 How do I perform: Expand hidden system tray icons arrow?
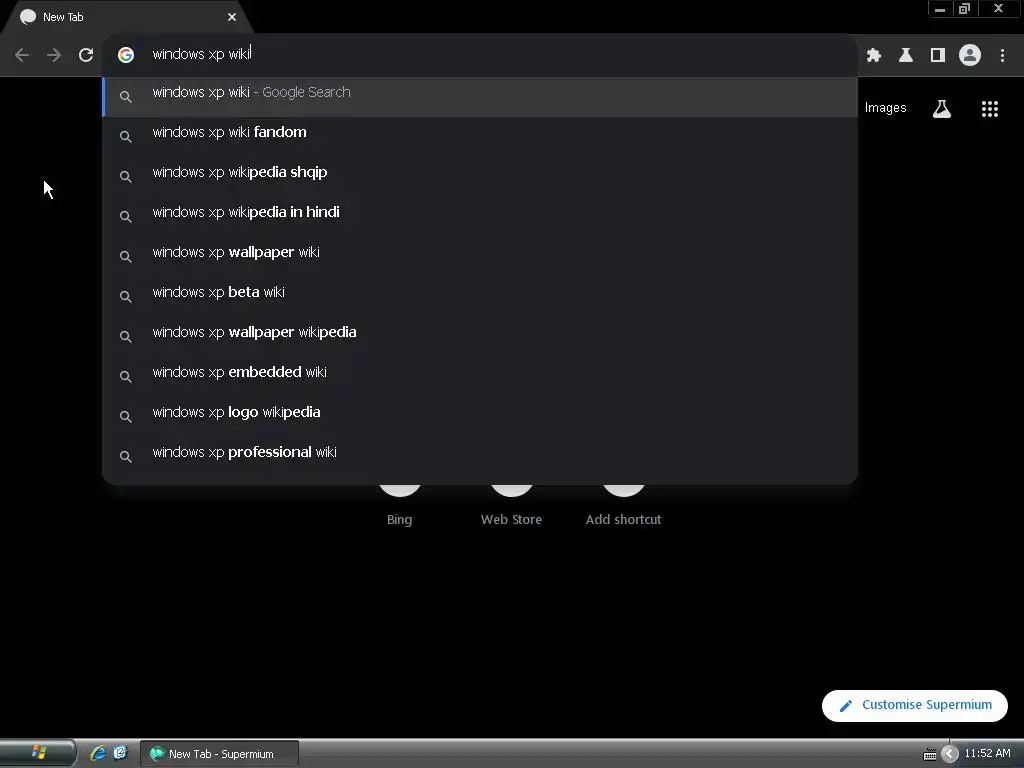tap(950, 754)
